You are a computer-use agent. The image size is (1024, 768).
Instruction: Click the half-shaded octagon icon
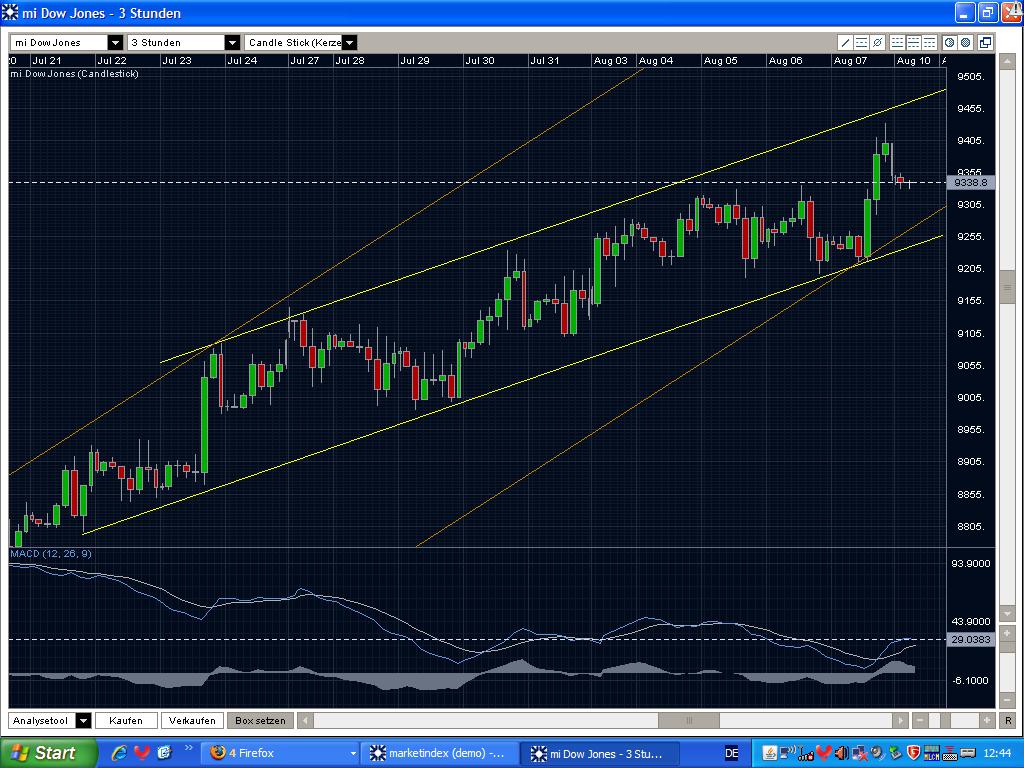point(950,42)
